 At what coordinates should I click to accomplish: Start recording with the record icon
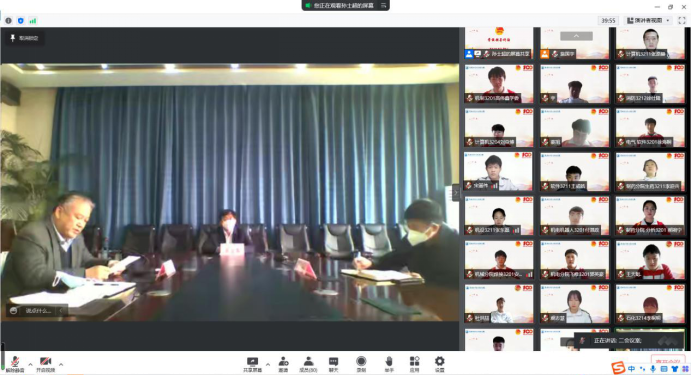pos(361,365)
